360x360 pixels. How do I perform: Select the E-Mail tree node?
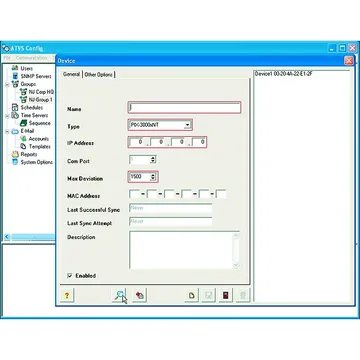27,131
